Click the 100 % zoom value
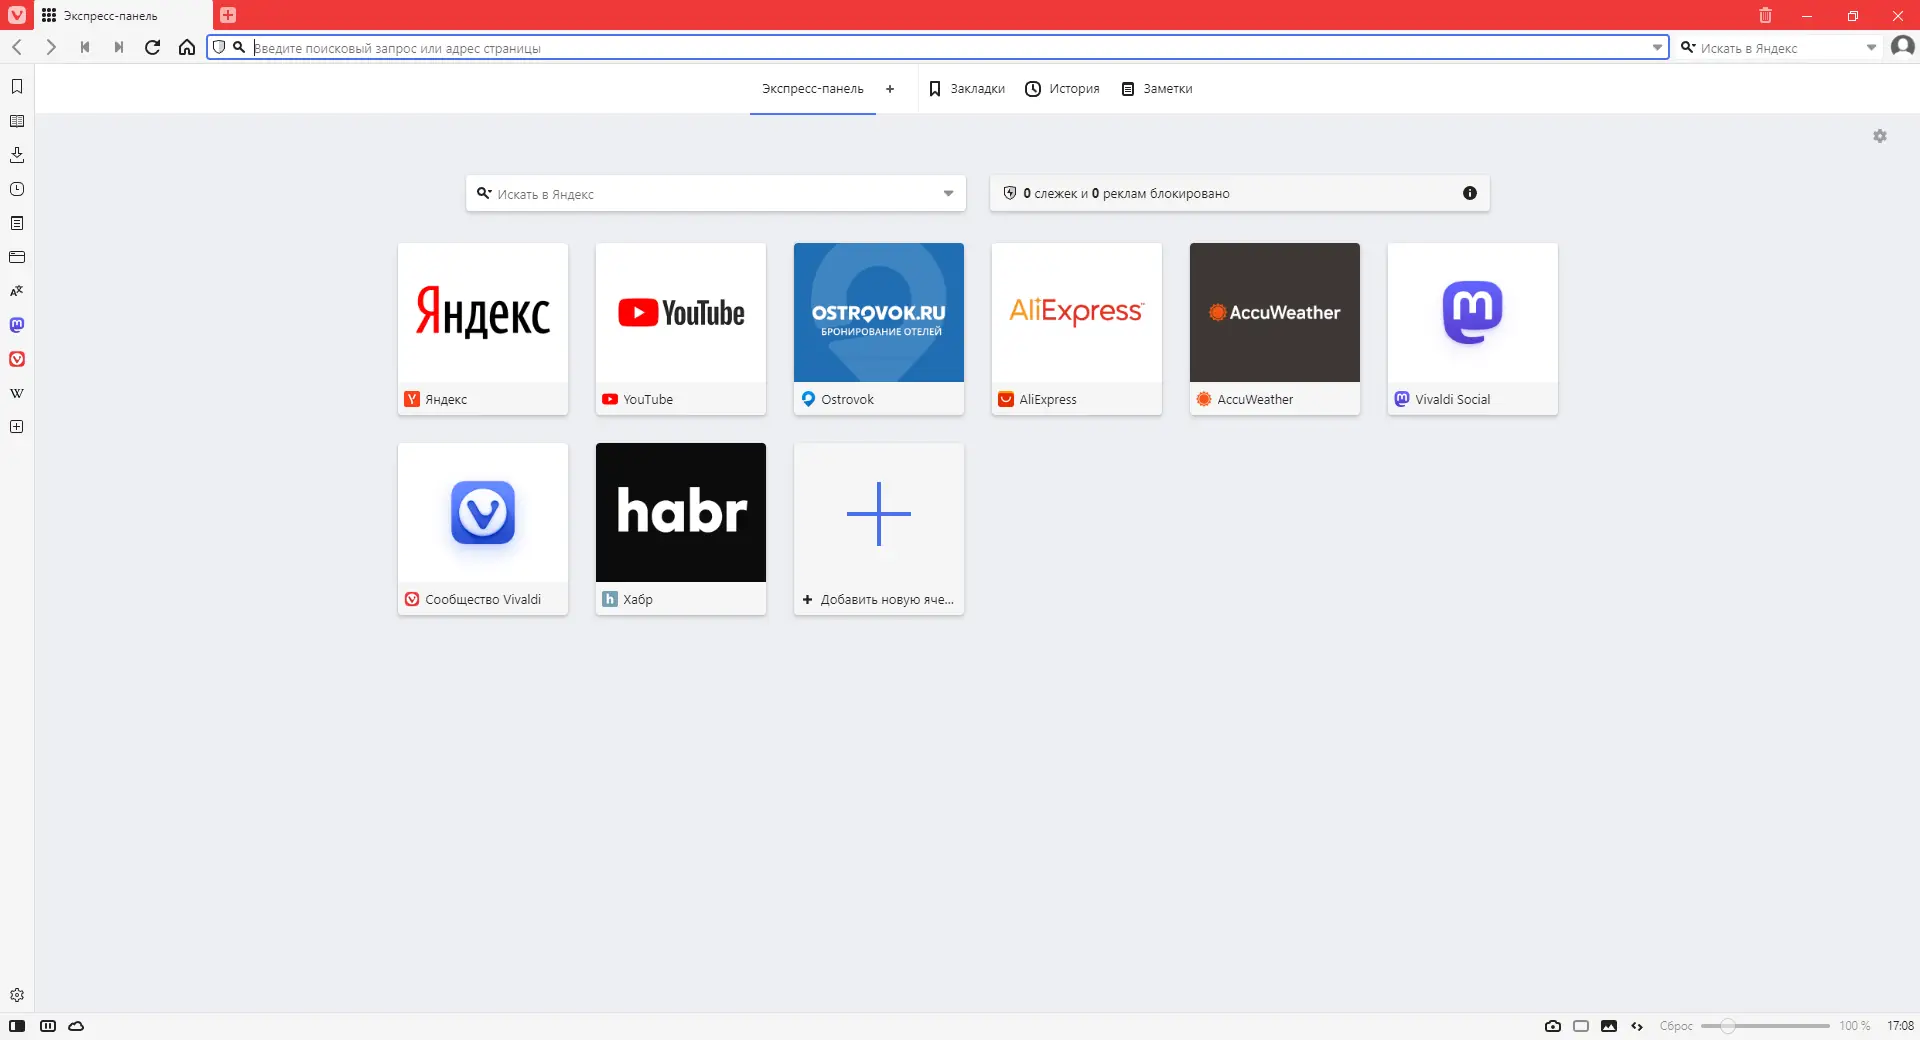 click(1854, 1026)
